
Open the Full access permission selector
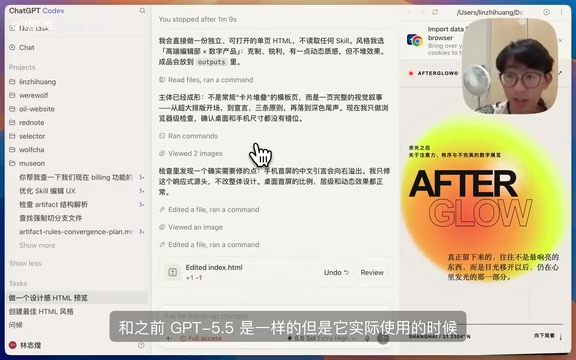tap(201, 338)
